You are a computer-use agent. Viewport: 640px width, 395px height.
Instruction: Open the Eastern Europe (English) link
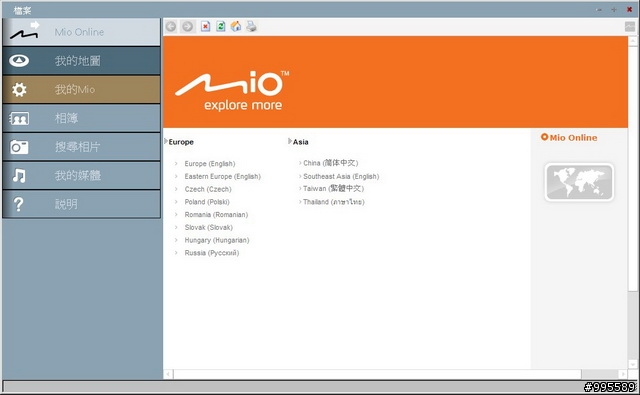click(222, 176)
